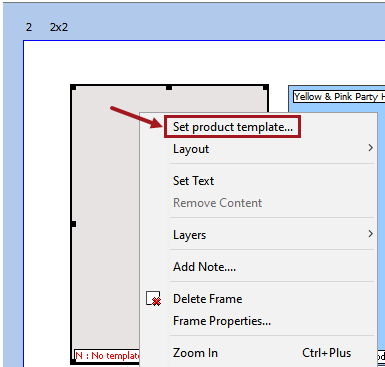This screenshot has height=367, width=385.
Task: Select the top-right corner frame handle
Action: point(266,88)
